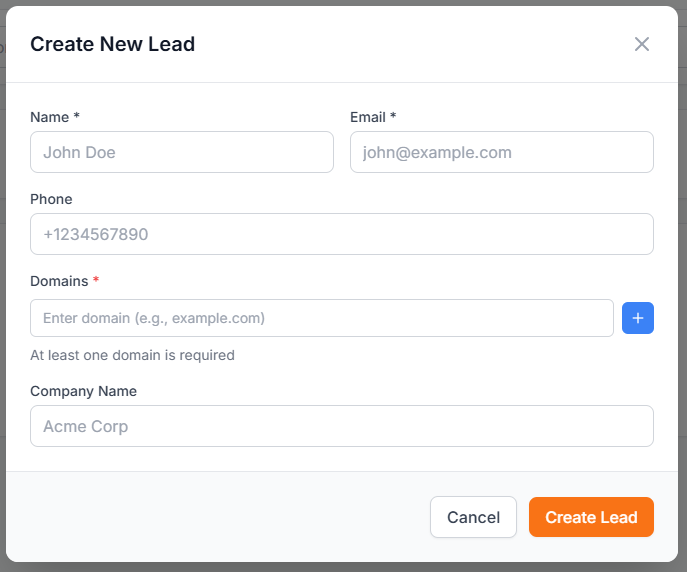Click the Name field label

click(x=49, y=117)
